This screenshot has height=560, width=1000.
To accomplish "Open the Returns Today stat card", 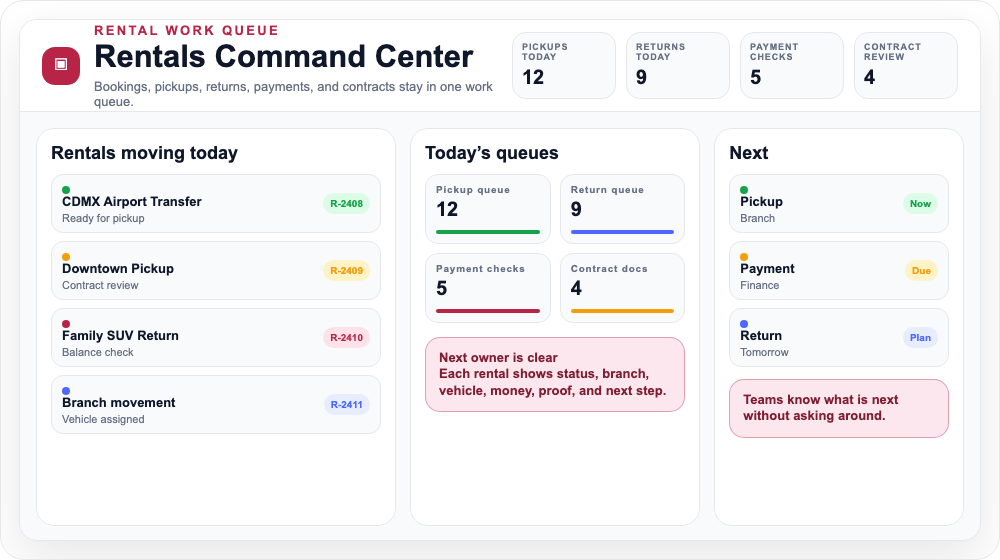I will pyautogui.click(x=678, y=66).
